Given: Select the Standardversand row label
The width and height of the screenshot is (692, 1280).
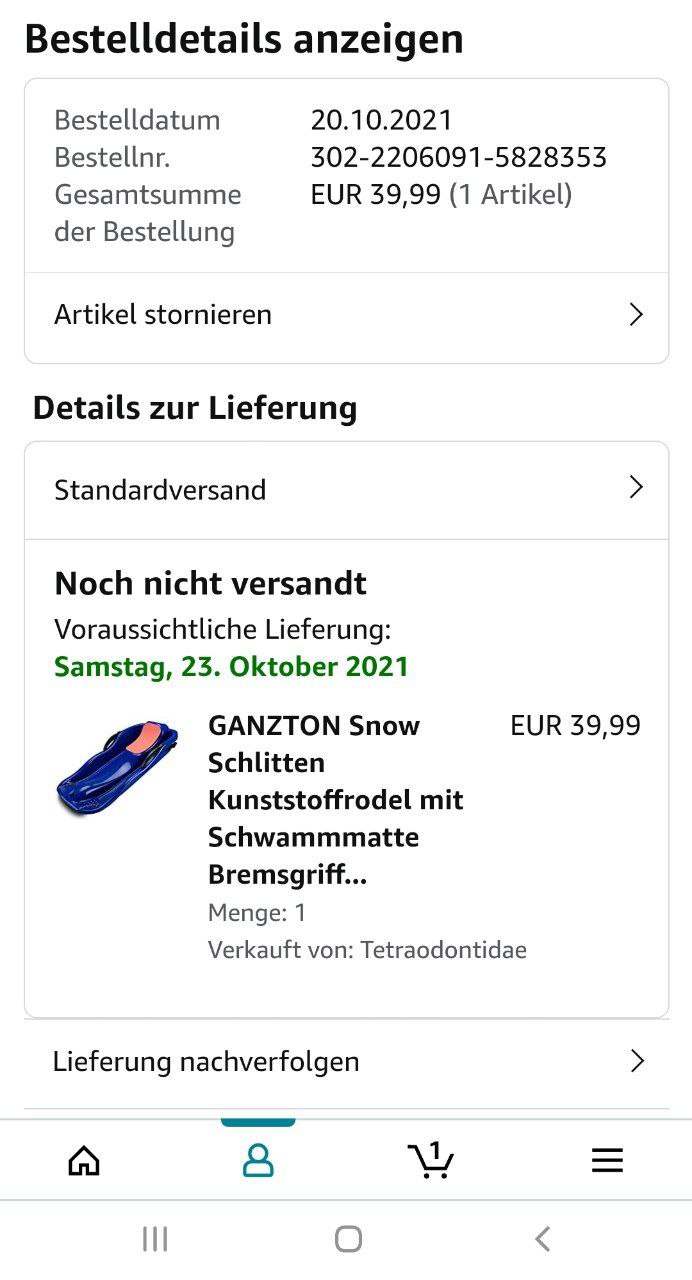Looking at the screenshot, I should (160, 490).
